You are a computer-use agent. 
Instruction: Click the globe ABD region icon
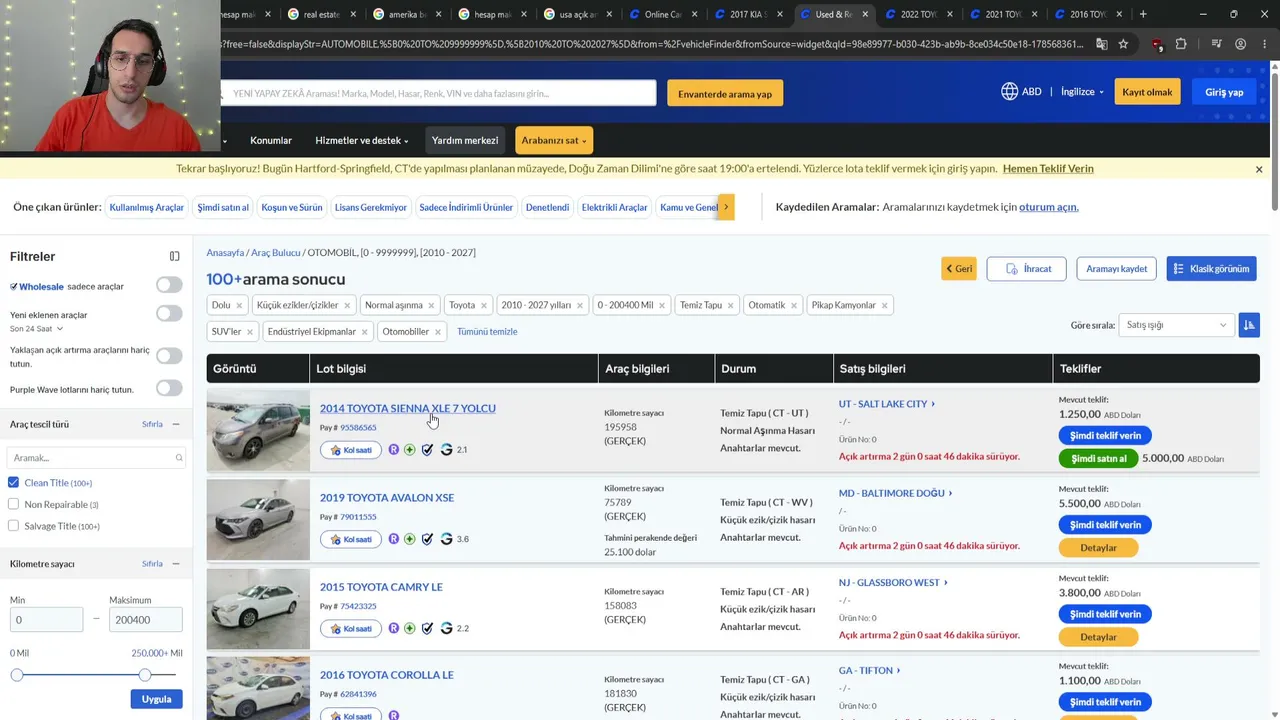point(1010,91)
